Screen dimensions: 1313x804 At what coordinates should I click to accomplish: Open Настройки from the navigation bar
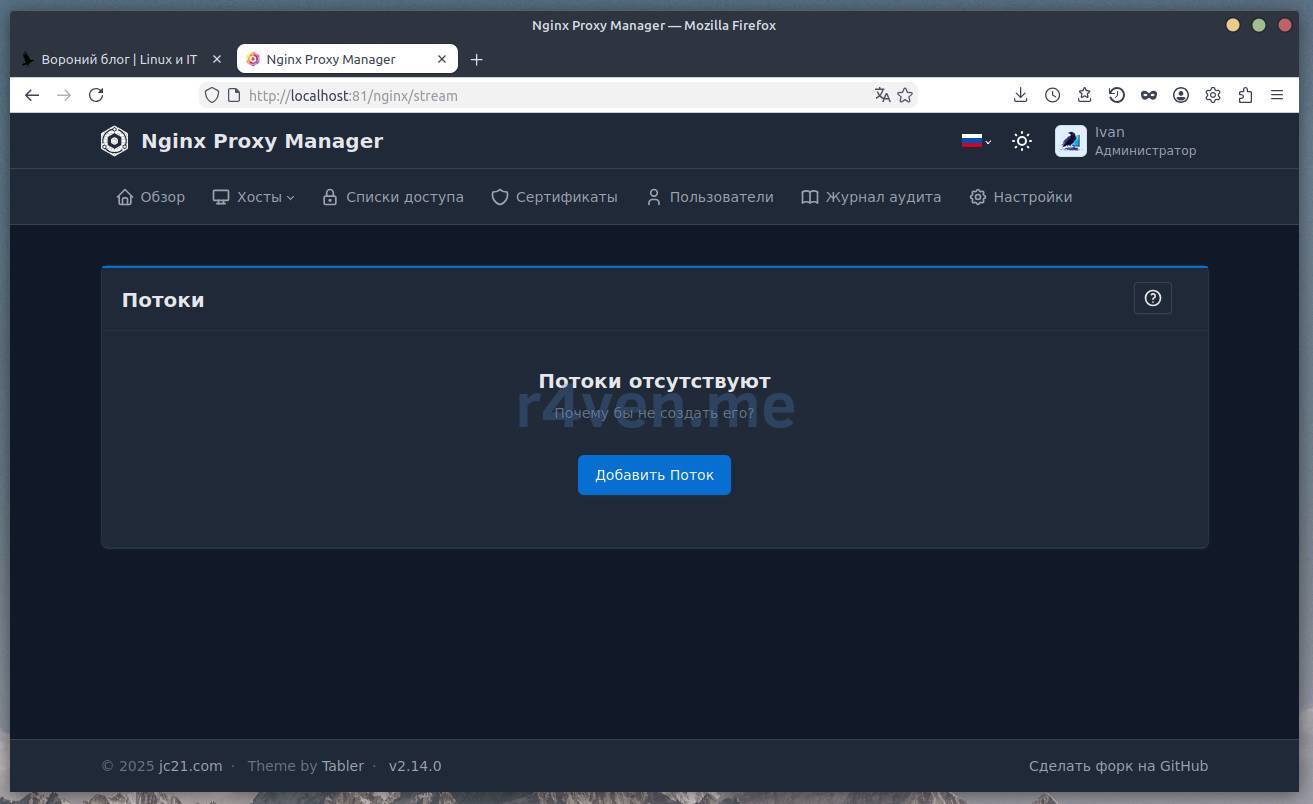tap(1020, 197)
